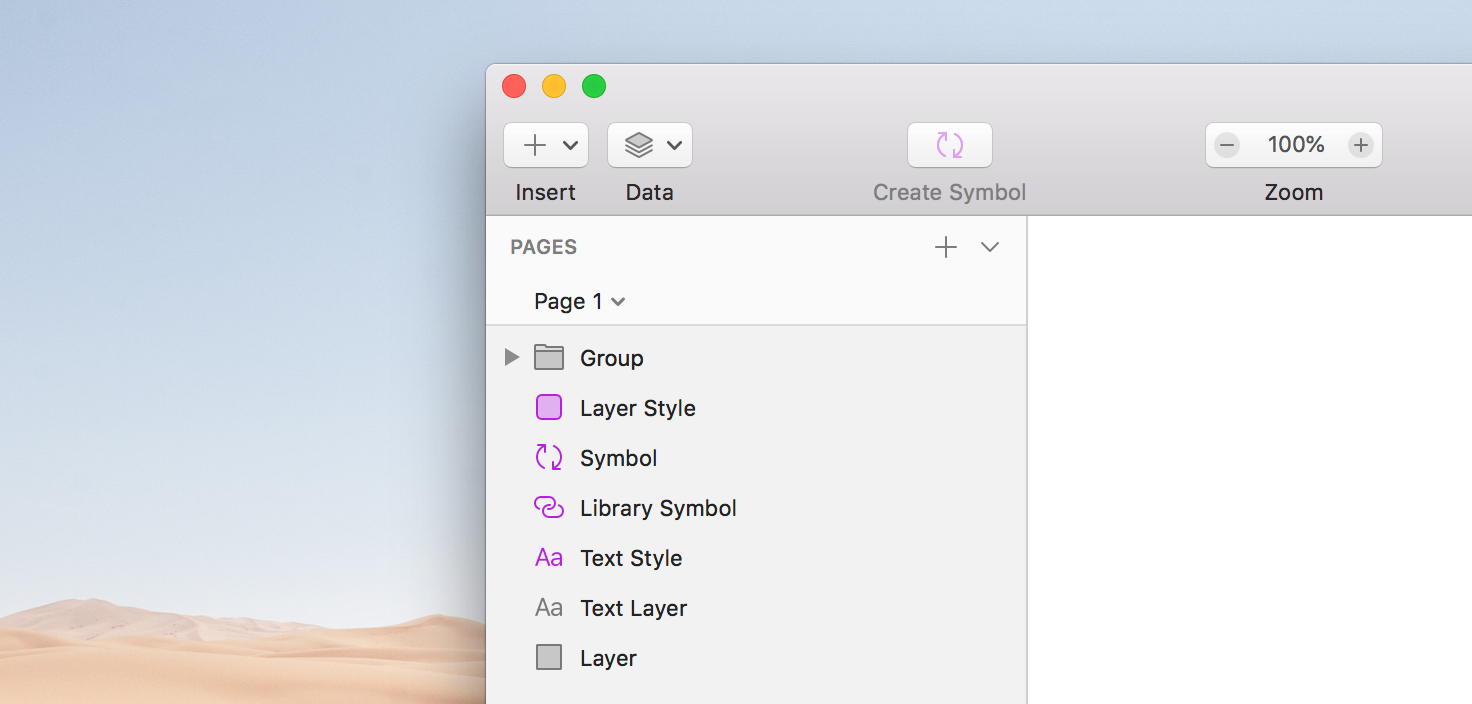Click the Create Symbol toolbar icon
This screenshot has width=1472, height=704.
point(949,145)
